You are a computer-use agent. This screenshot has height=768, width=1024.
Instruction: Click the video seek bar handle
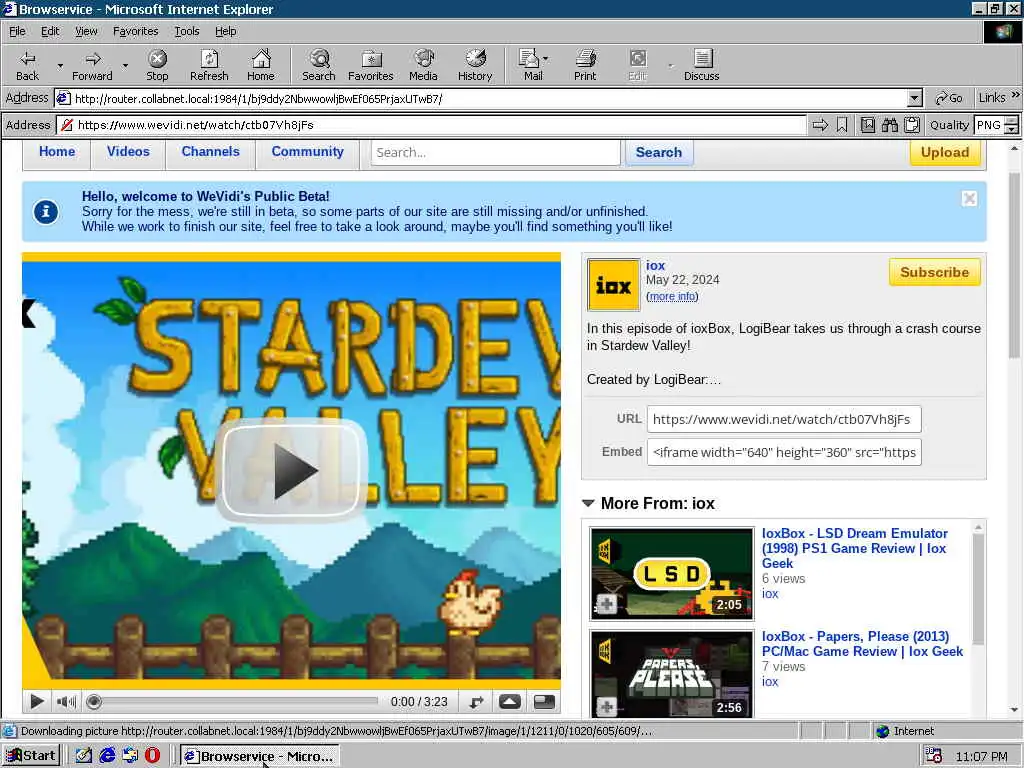(x=94, y=702)
